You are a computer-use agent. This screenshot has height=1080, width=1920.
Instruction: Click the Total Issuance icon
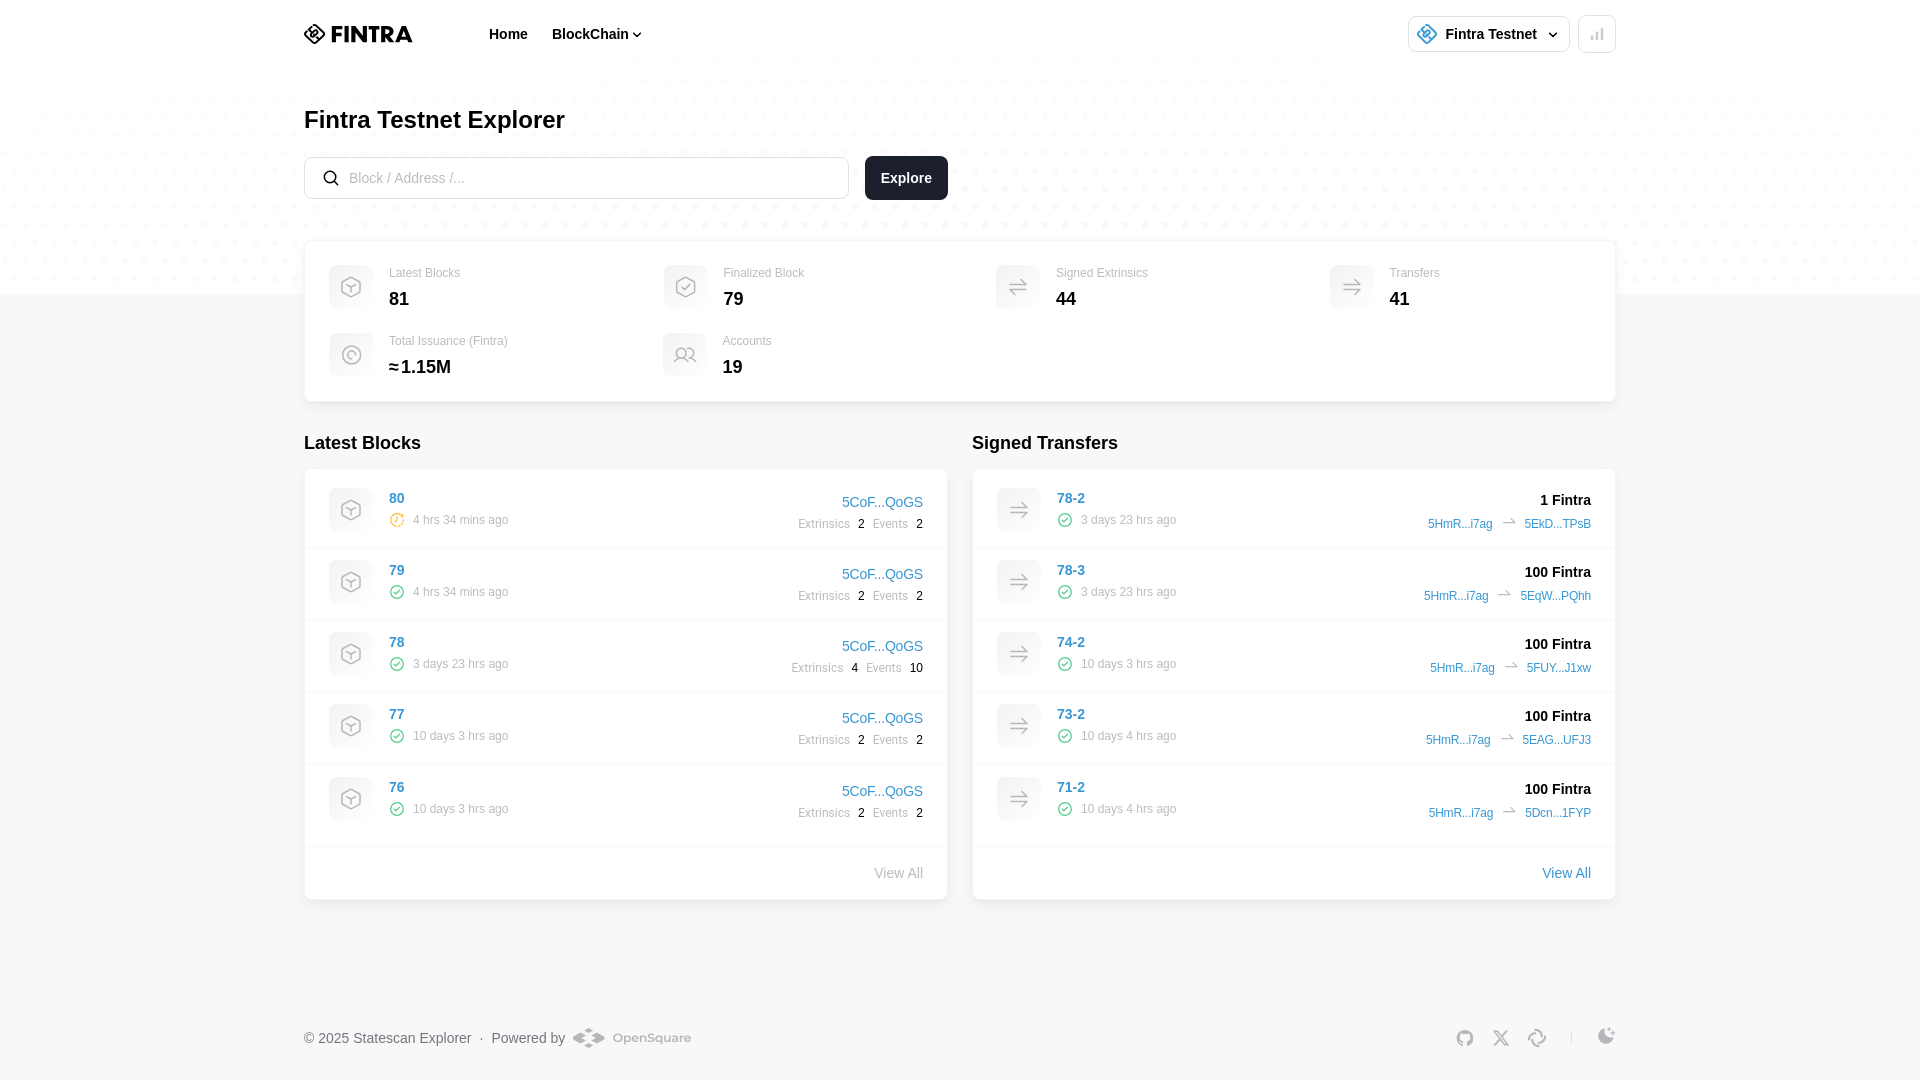(351, 355)
